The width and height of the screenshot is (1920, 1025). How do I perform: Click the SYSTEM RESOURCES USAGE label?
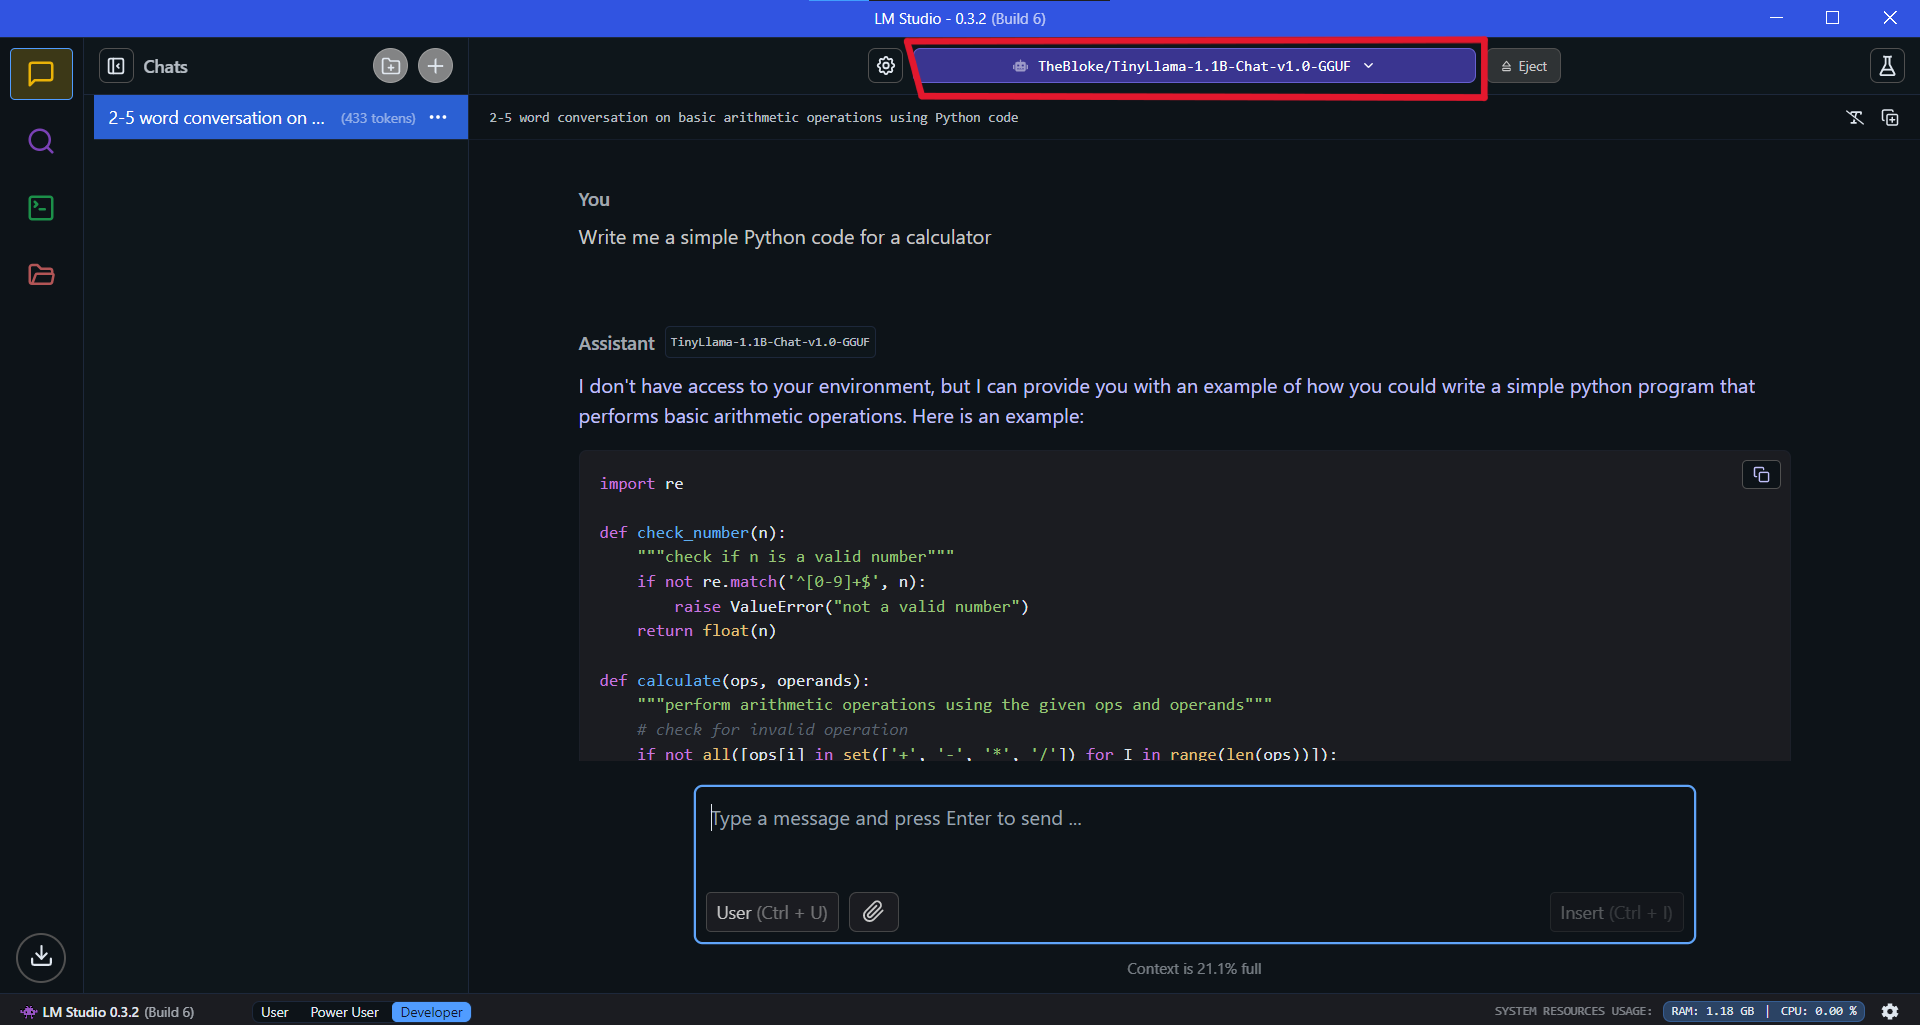pyautogui.click(x=1573, y=1011)
